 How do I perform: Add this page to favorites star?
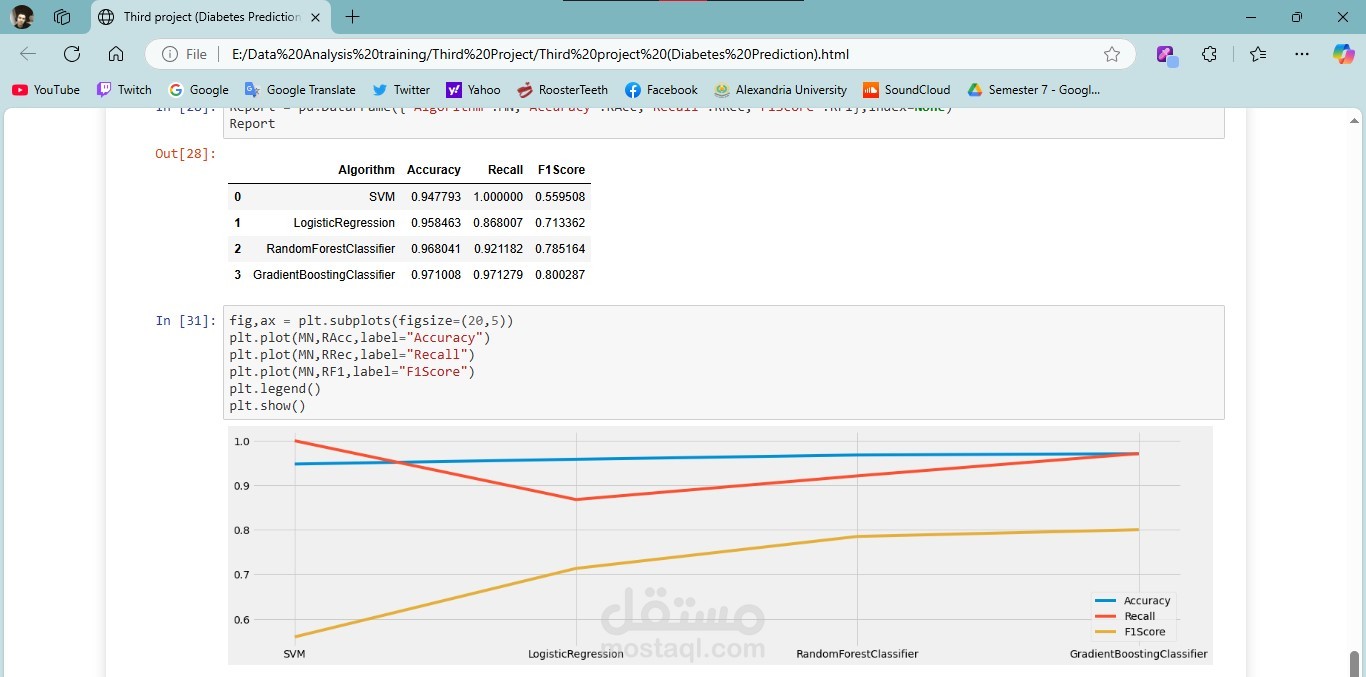click(1112, 54)
